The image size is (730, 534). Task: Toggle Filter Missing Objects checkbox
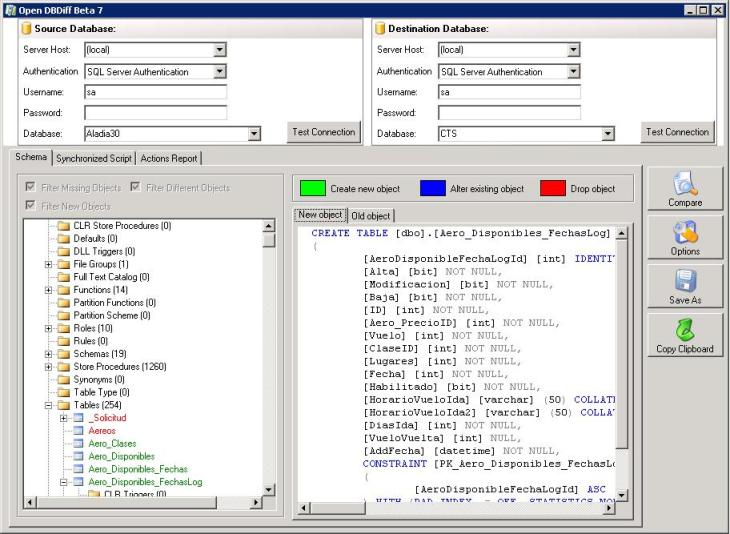(31, 187)
